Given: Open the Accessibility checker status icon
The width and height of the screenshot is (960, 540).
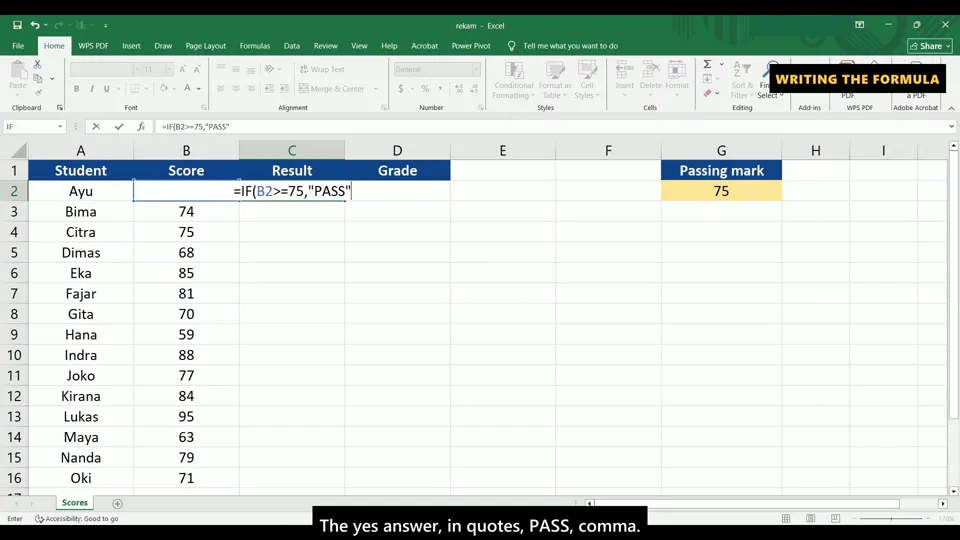Looking at the screenshot, I should [39, 519].
